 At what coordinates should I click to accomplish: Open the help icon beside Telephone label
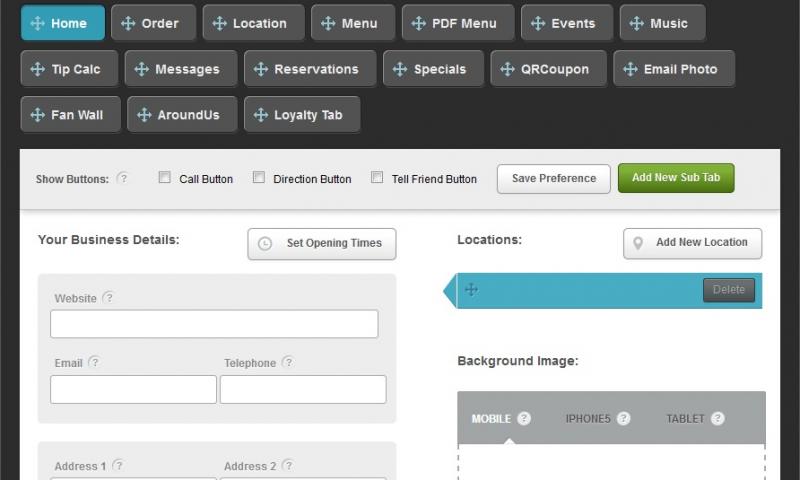coord(288,362)
